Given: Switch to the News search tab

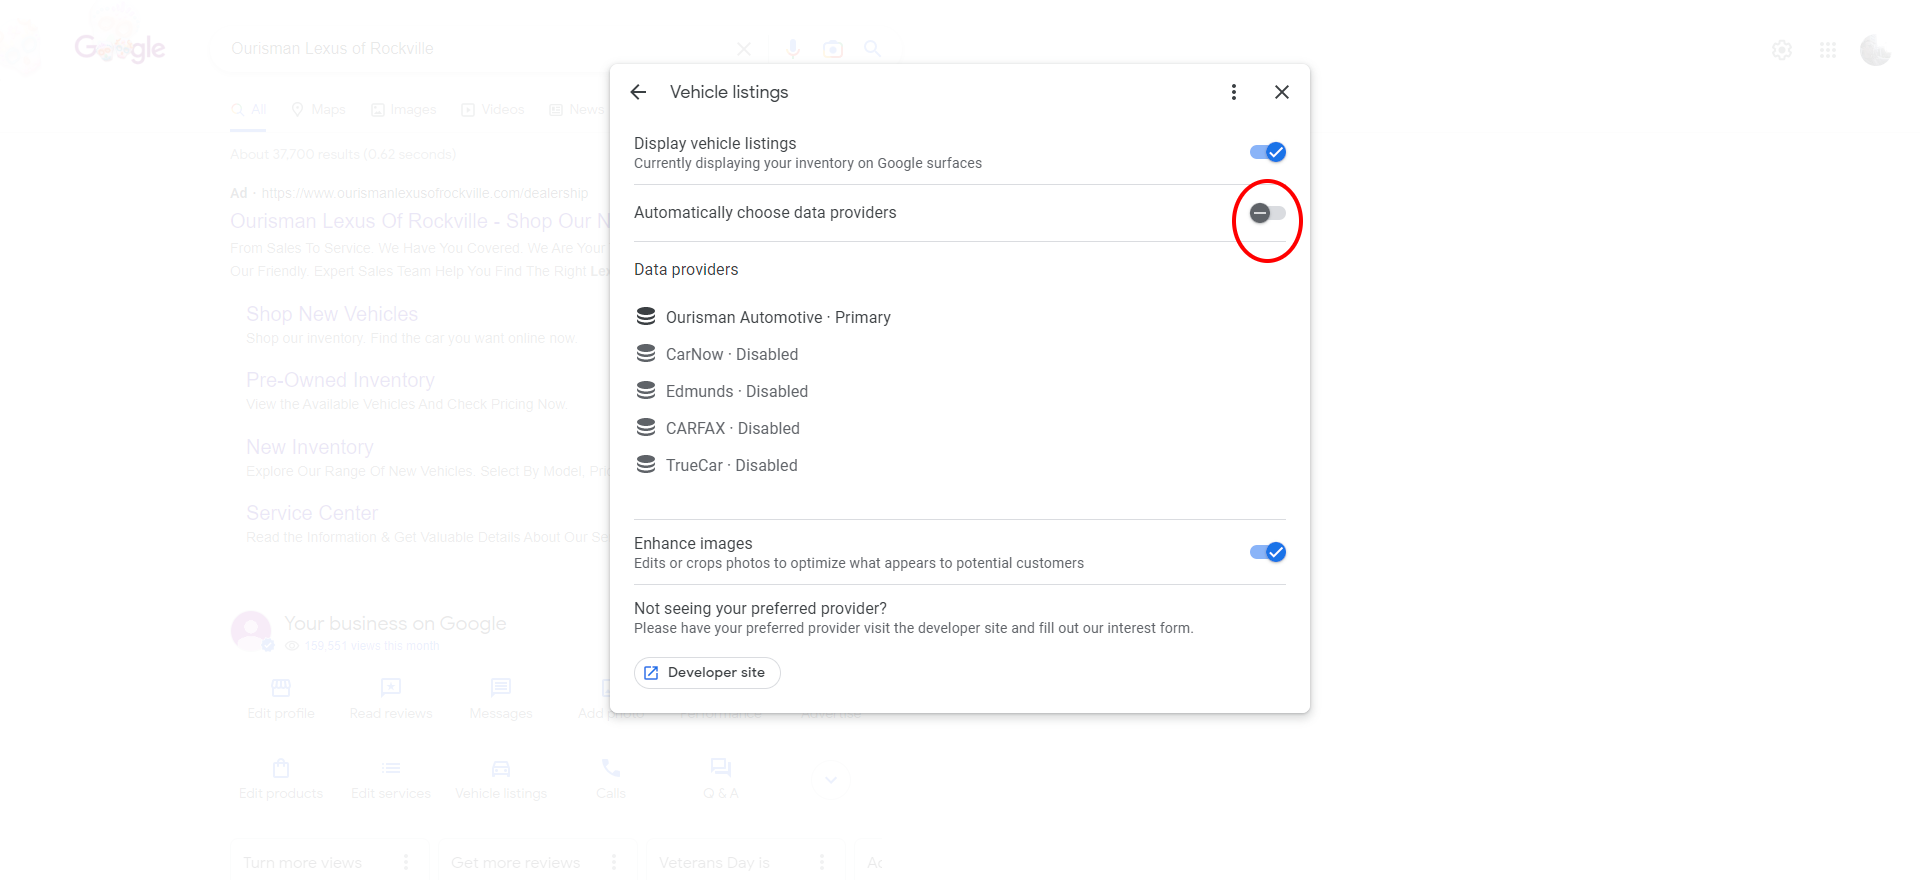Looking at the screenshot, I should pyautogui.click(x=577, y=110).
